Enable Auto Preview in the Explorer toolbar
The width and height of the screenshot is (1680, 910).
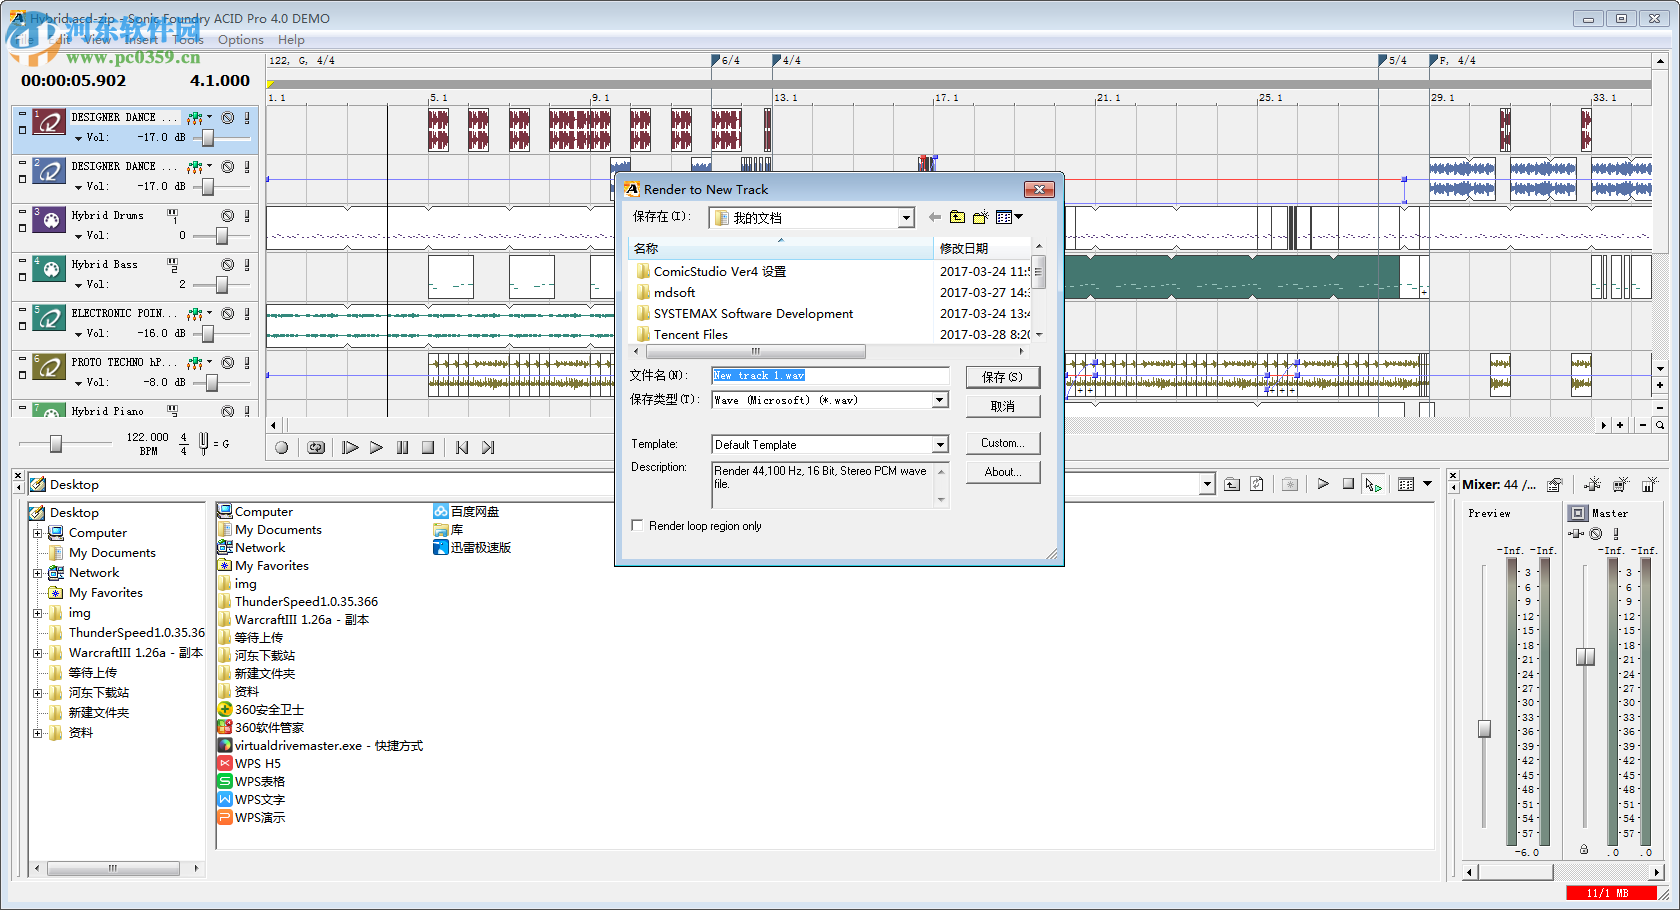click(1373, 485)
